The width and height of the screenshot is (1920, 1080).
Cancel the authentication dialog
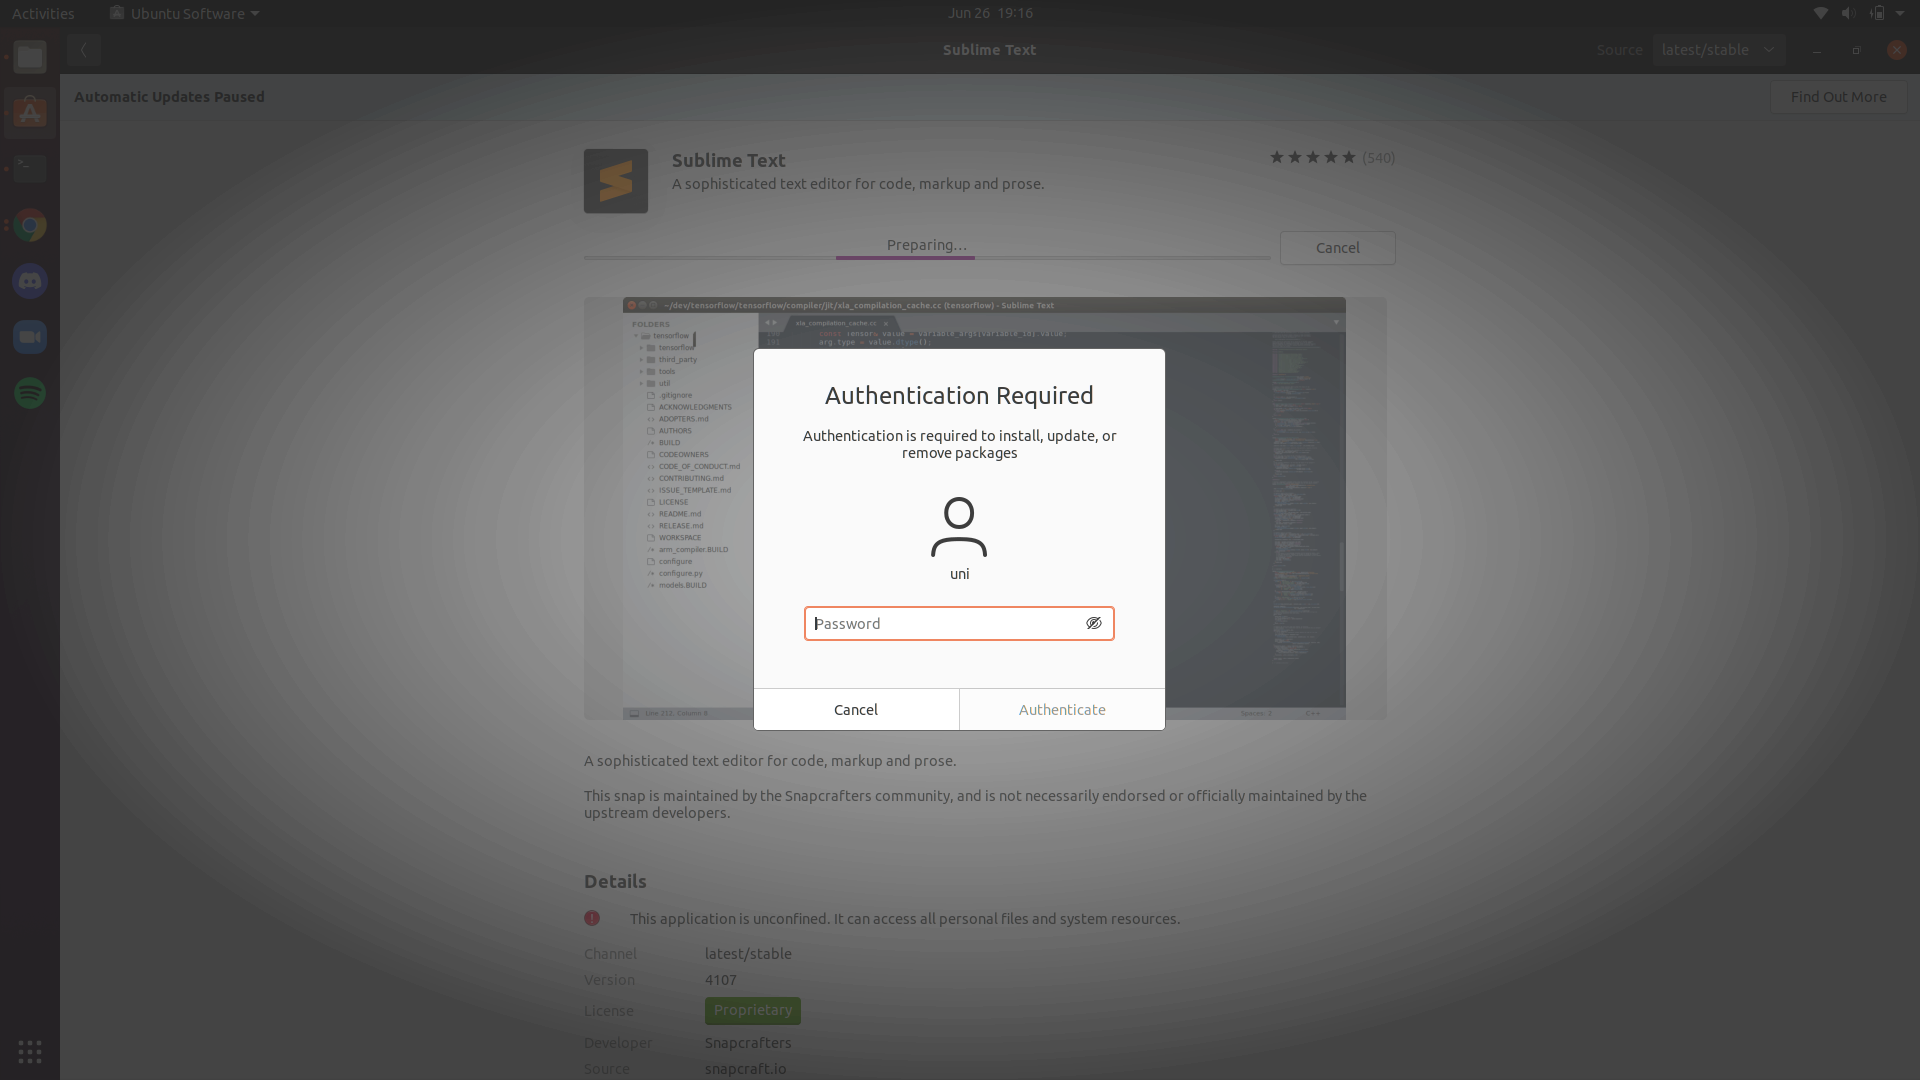click(855, 709)
